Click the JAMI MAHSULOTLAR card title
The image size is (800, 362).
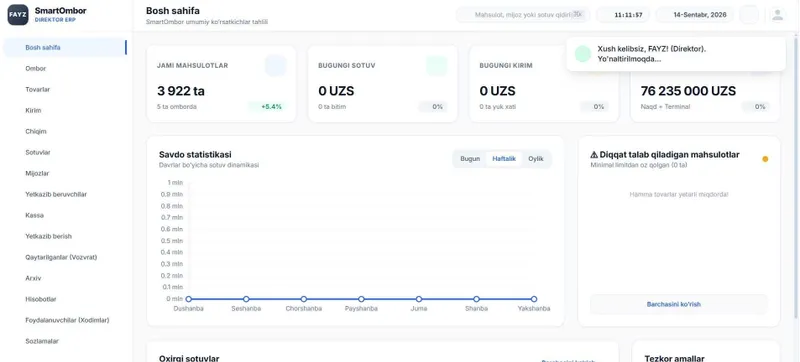pyautogui.click(x=192, y=66)
